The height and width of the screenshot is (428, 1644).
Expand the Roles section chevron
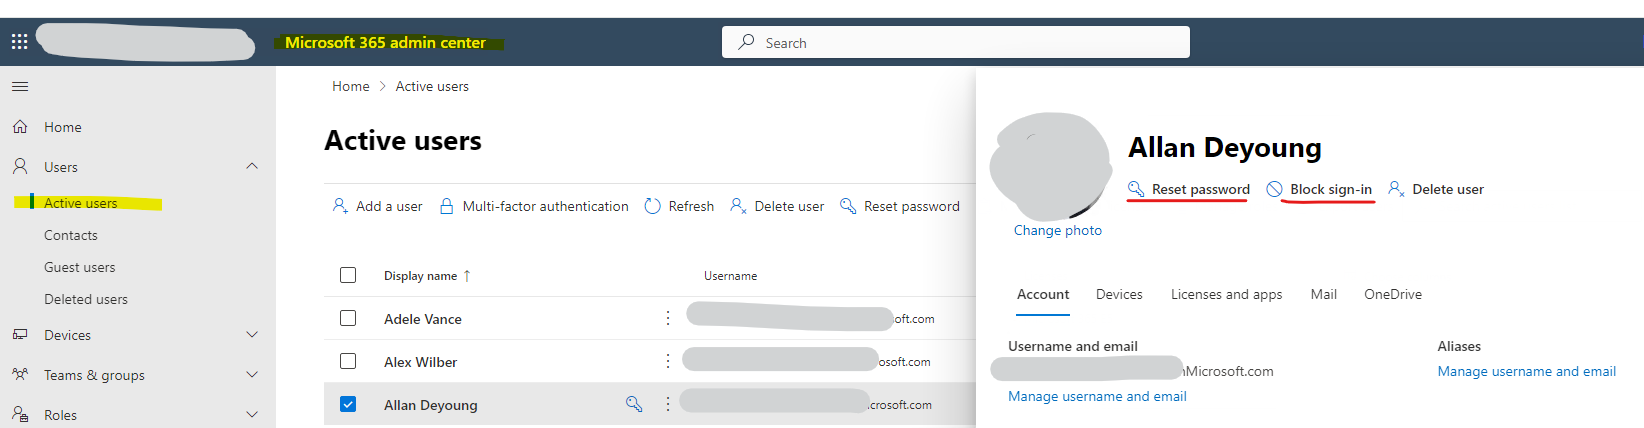[x=252, y=414]
